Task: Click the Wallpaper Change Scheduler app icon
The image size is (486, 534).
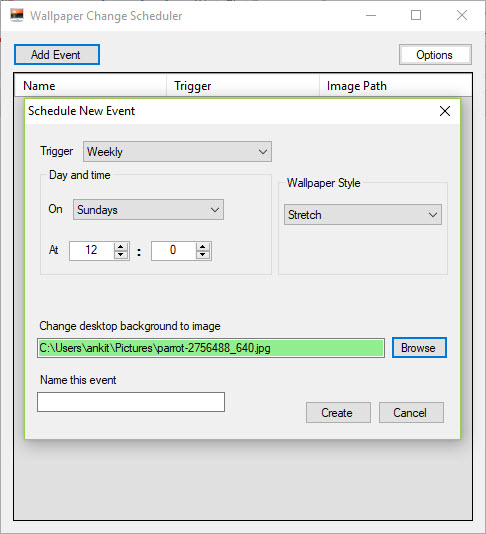Action: (17, 15)
